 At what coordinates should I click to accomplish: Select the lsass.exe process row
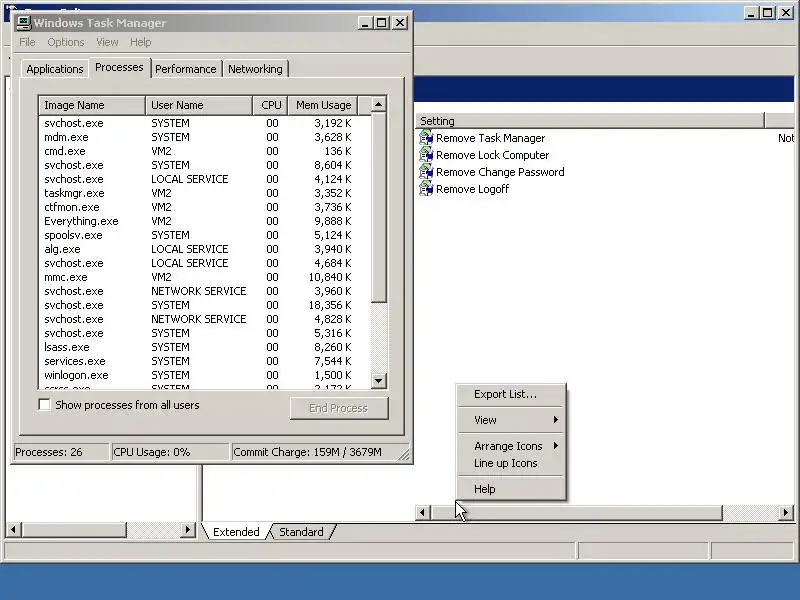click(x=205, y=347)
